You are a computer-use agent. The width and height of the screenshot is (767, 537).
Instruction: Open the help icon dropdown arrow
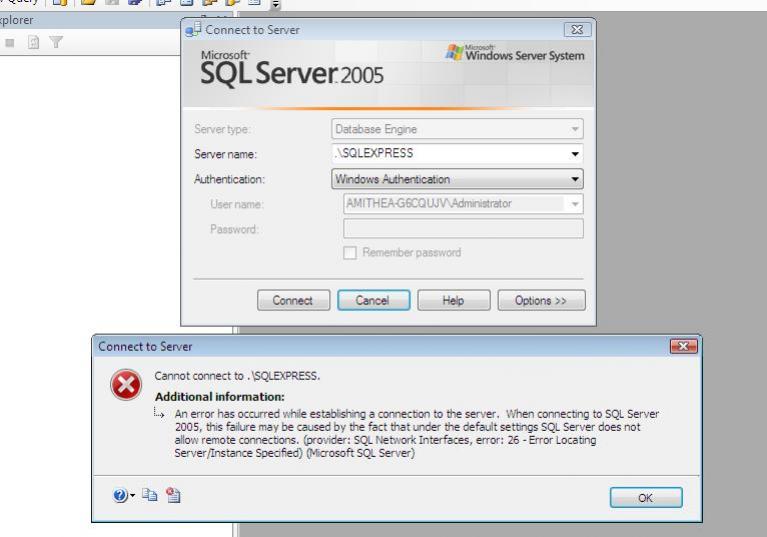click(x=133, y=496)
